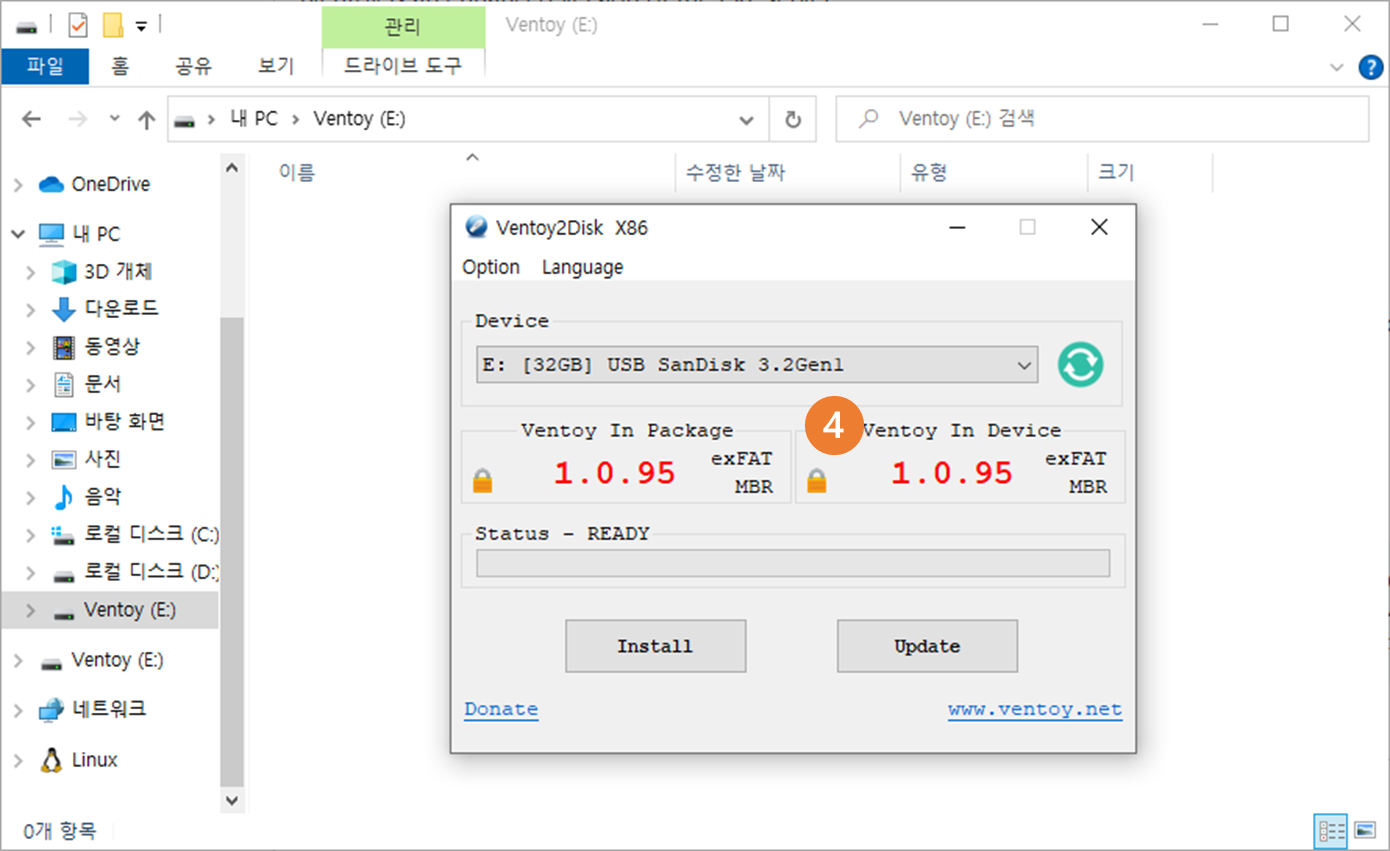This screenshot has height=851, width=1390.
Task: Open the www.ventoy.net link
Action: (1035, 710)
